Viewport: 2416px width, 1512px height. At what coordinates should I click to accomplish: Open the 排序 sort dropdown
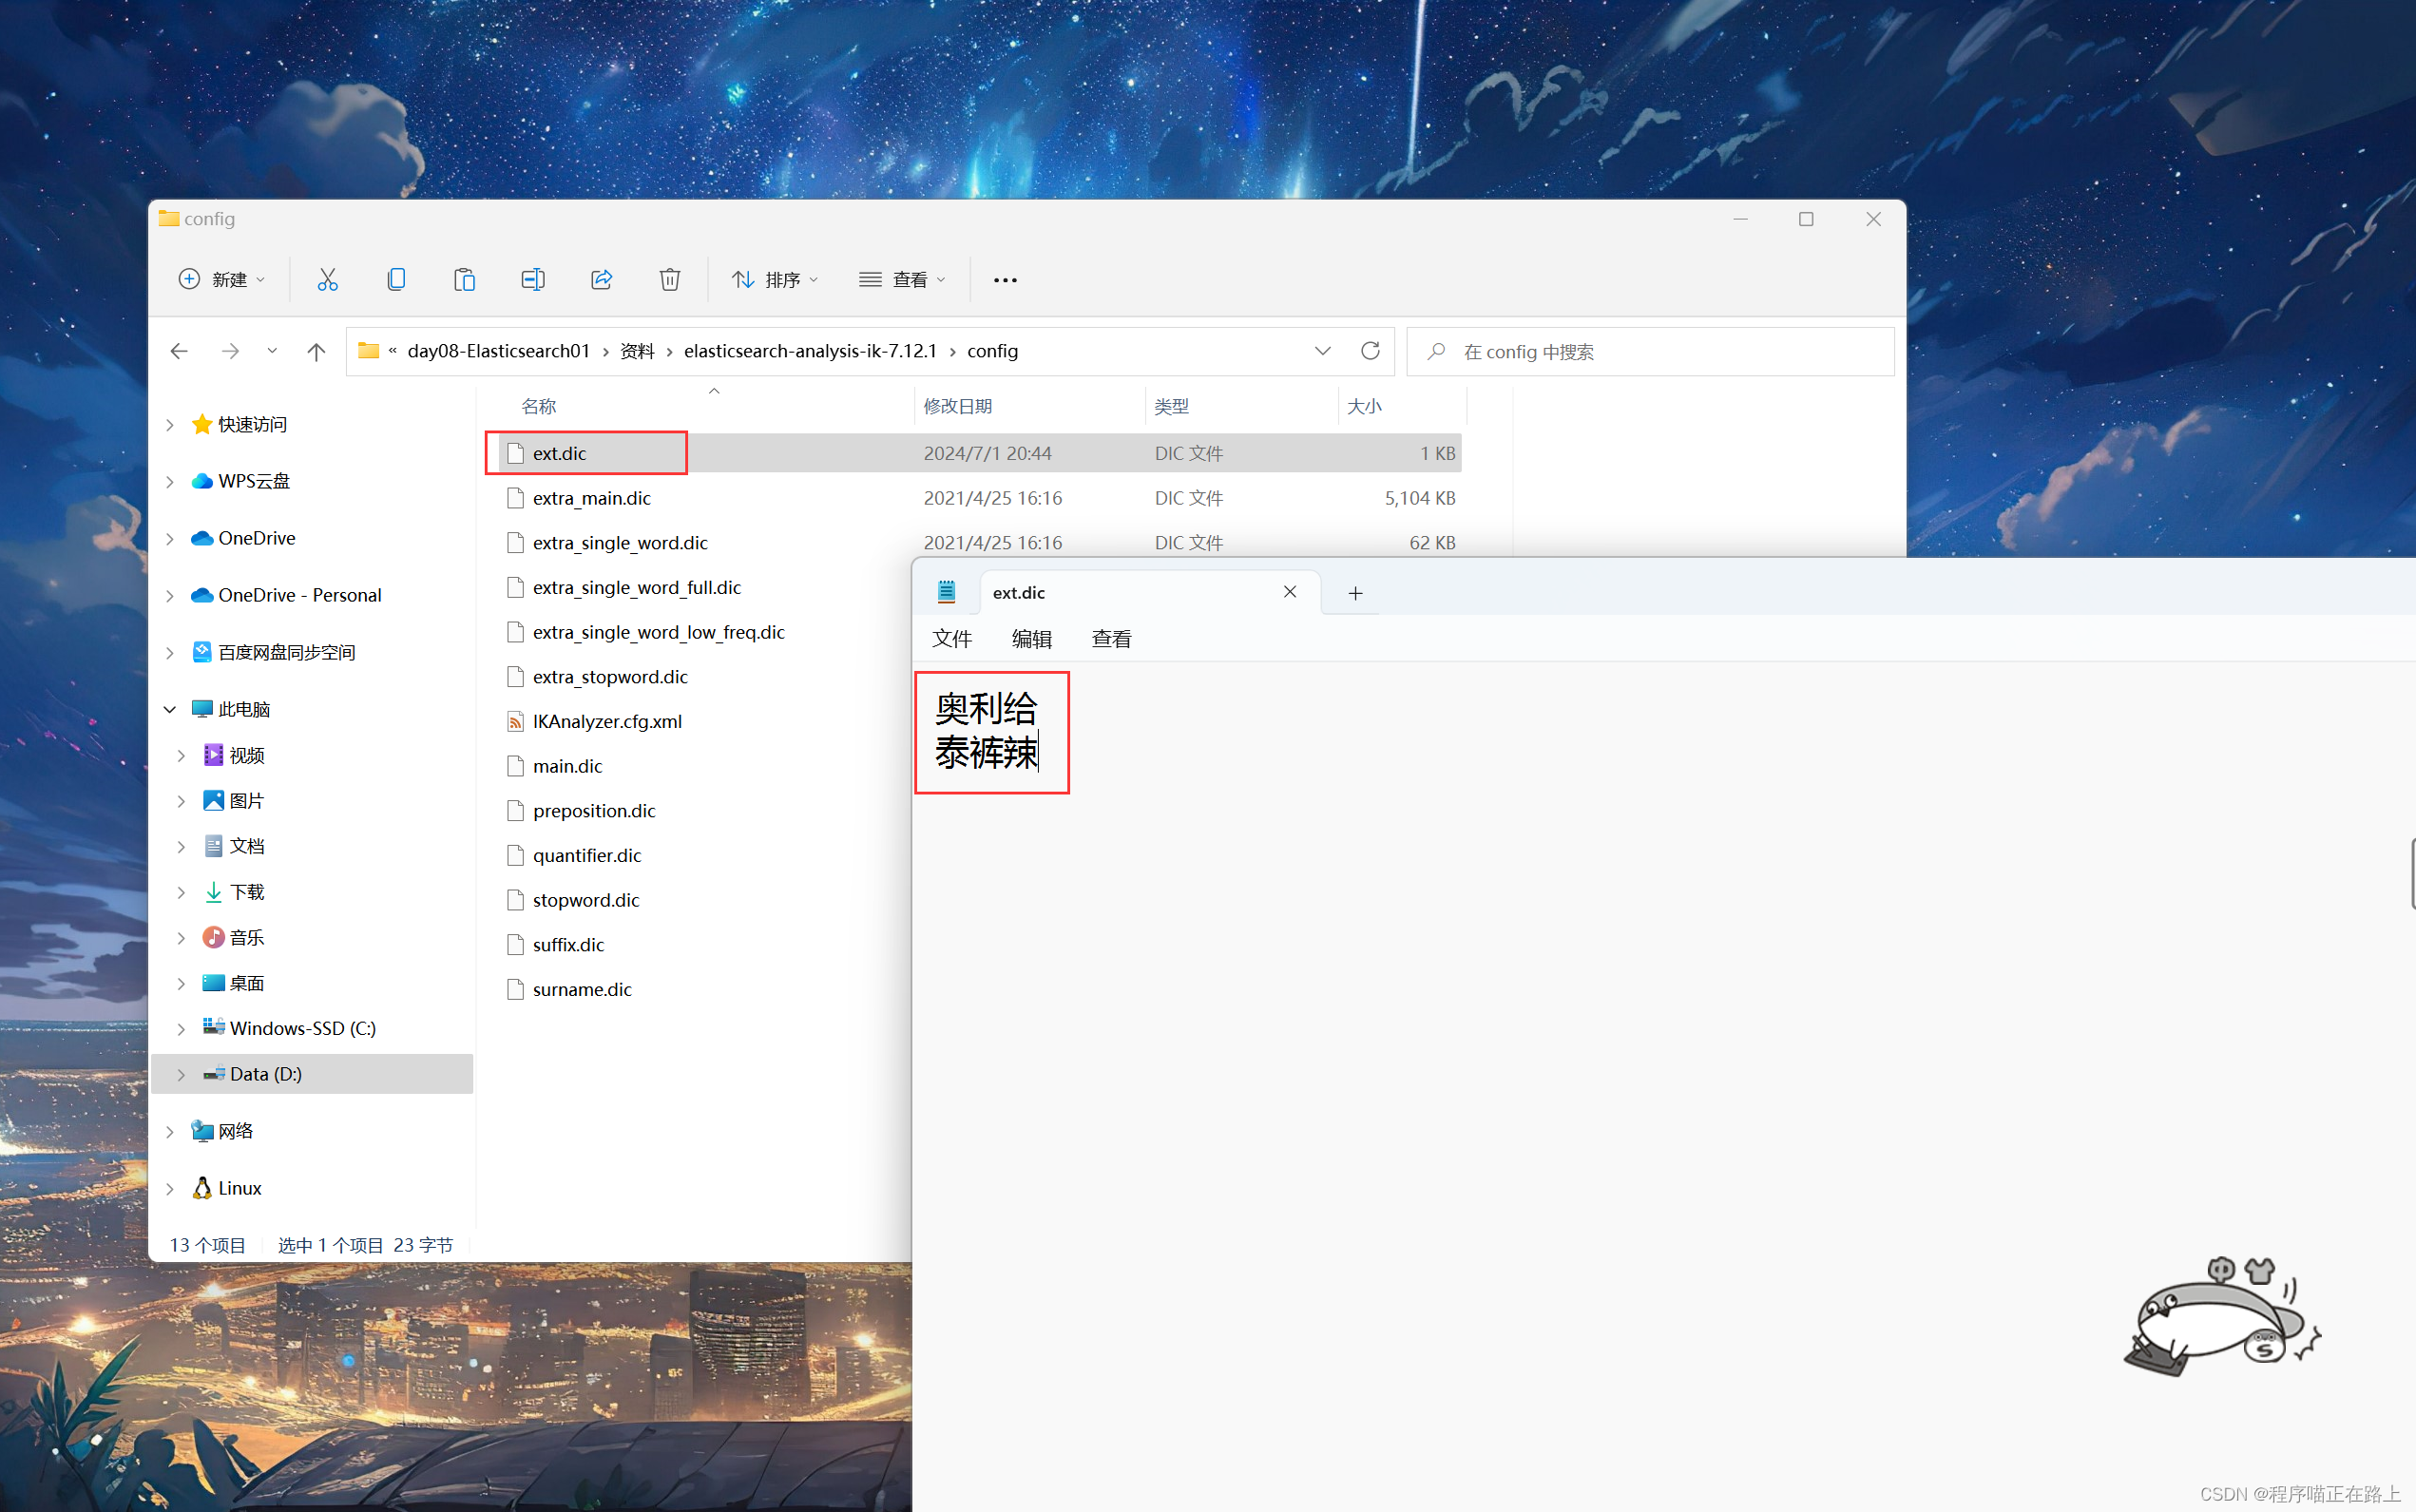pos(775,280)
